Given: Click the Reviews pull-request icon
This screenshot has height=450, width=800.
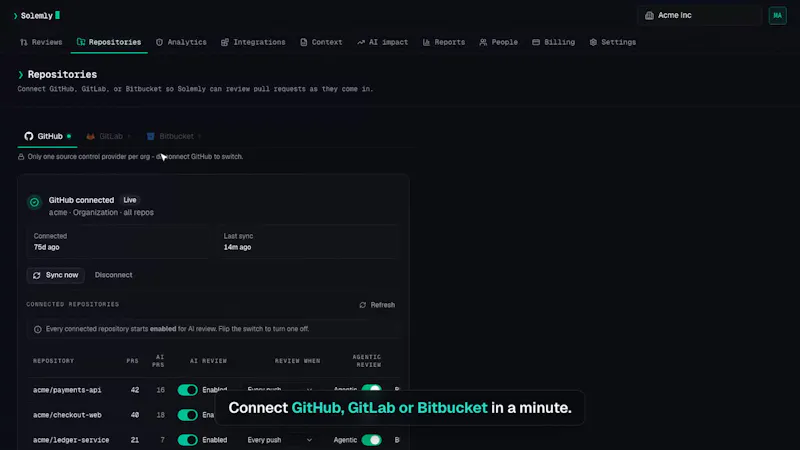Looking at the screenshot, I should coord(23,42).
